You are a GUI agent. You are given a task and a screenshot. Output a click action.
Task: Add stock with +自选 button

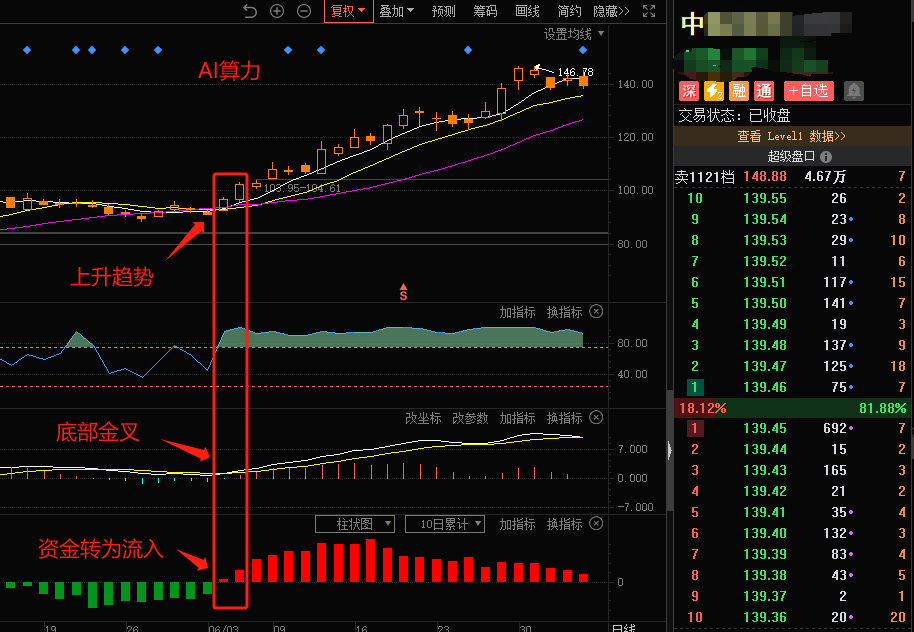pyautogui.click(x=808, y=91)
